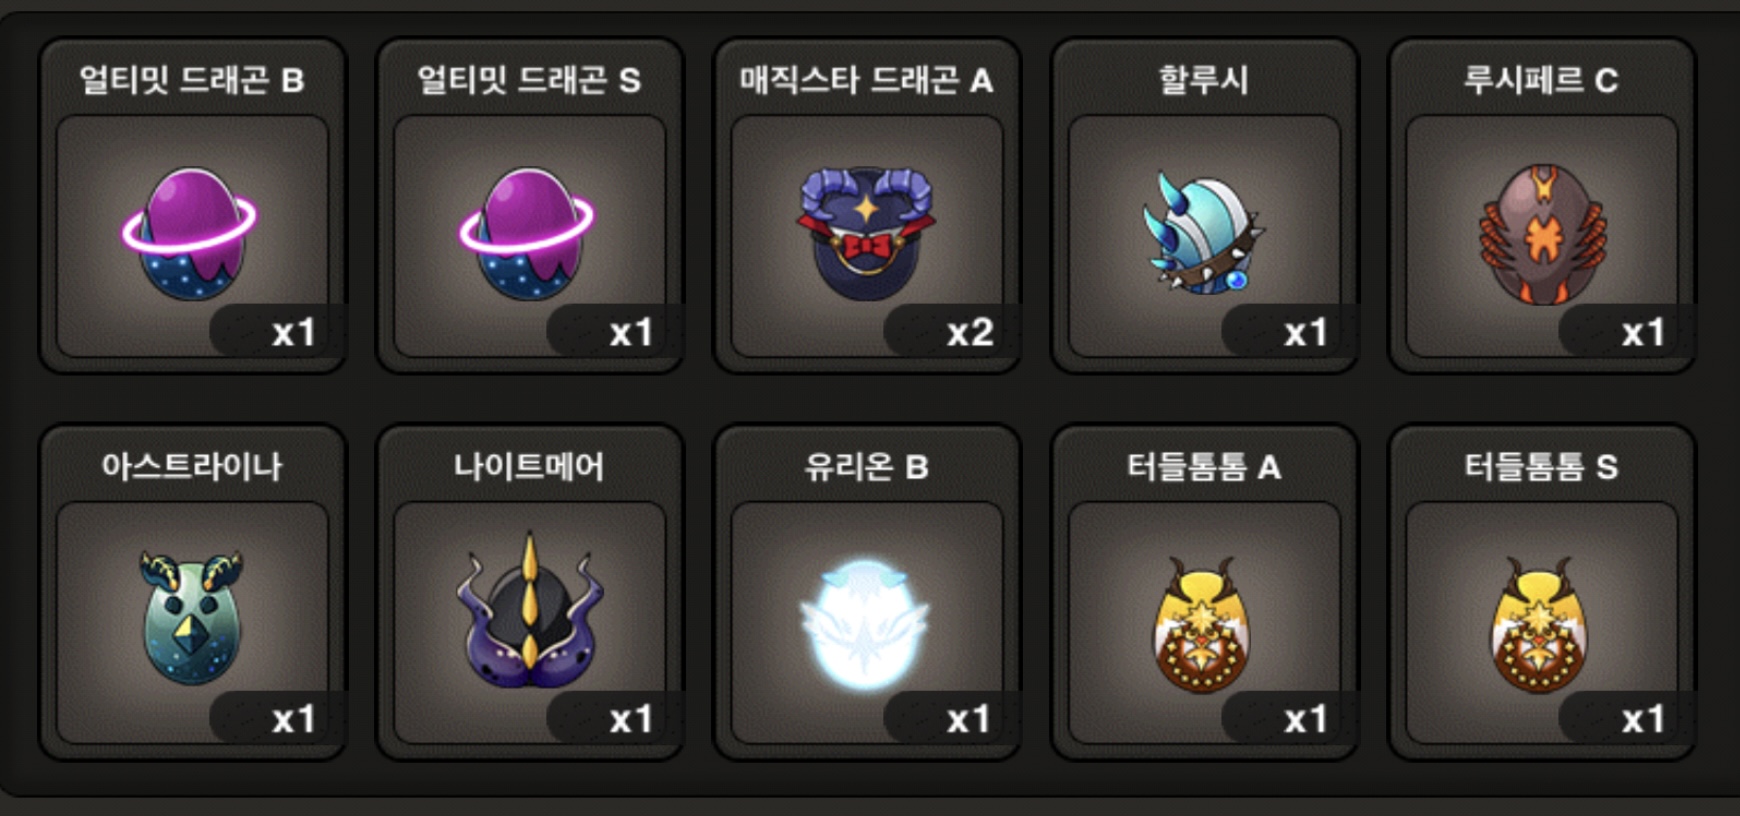The width and height of the screenshot is (1740, 816).
Task: Choose the 터들톰톰 A yellow egg
Action: pos(1202,625)
